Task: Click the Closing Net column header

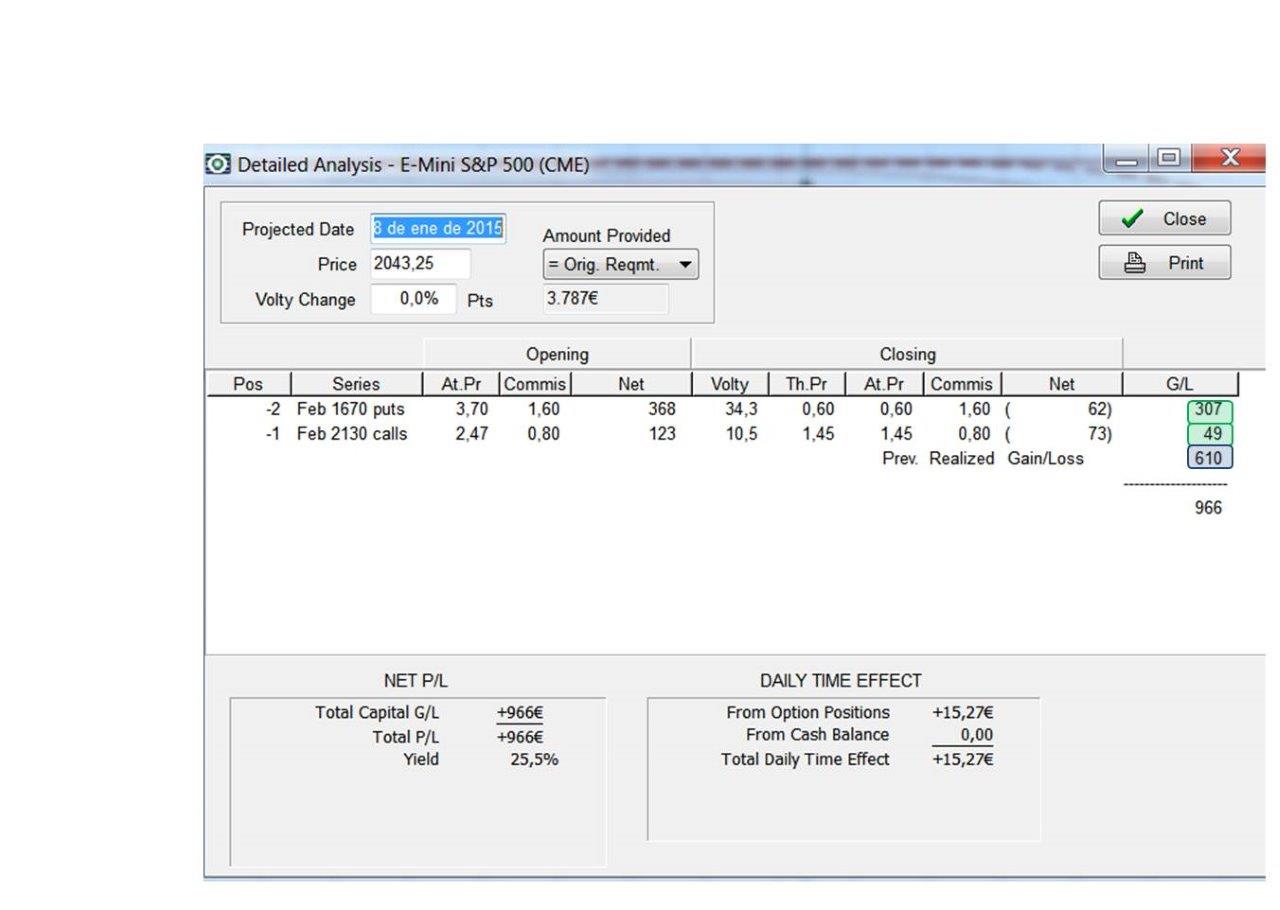Action: click(1061, 384)
